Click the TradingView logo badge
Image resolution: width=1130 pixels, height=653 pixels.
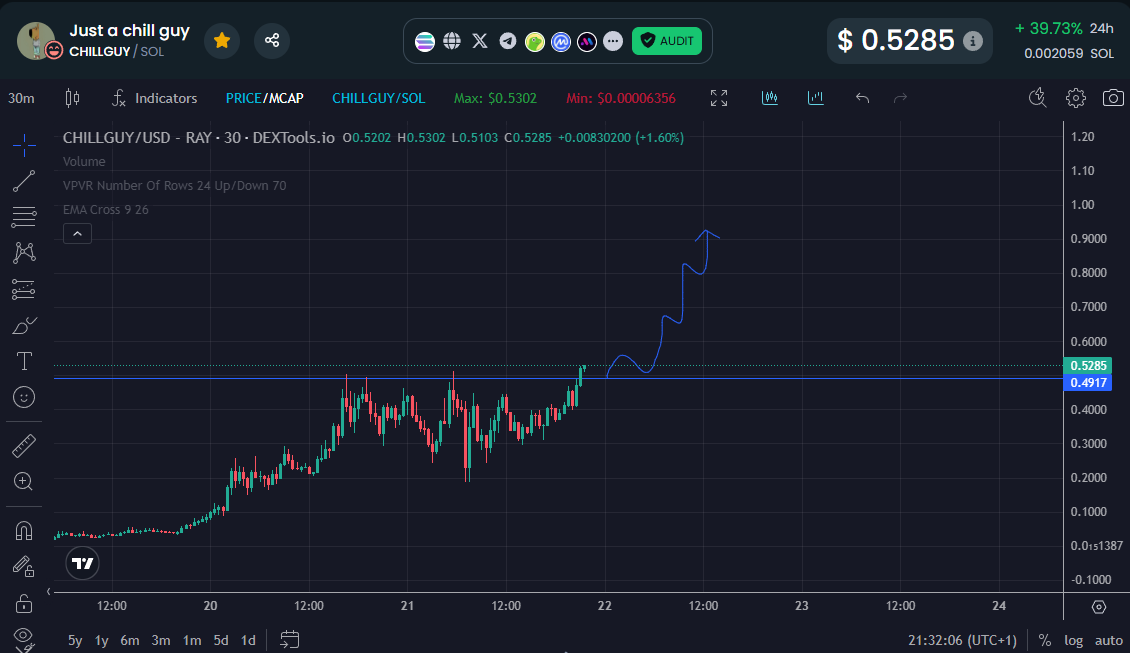point(82,564)
